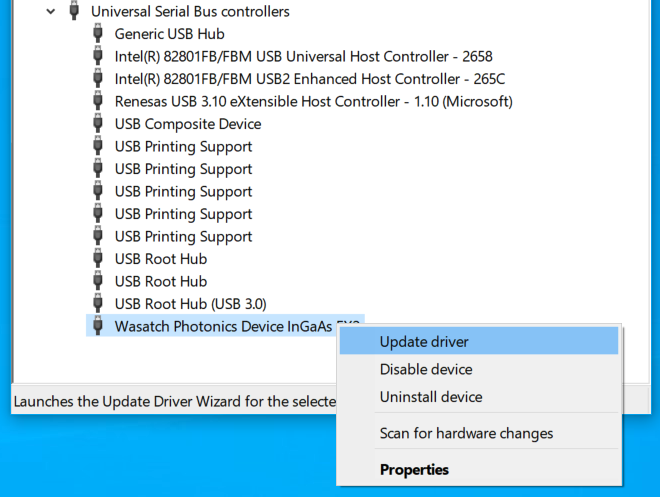Click the Wasatch Photonics Device icon
660x497 pixels.
[x=98, y=326]
